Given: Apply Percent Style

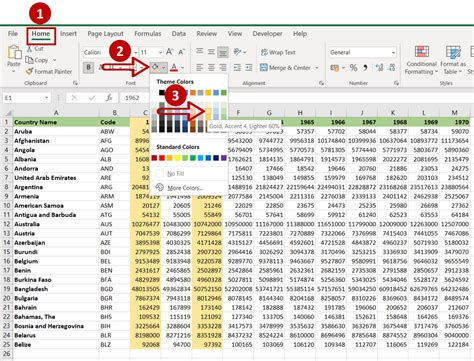Looking at the screenshot, I should (353, 68).
